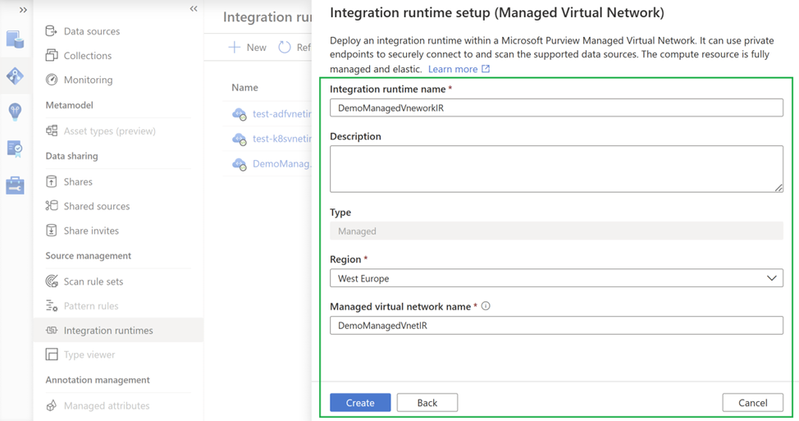
Task: Open the Data sources menu label
Action: tap(92, 31)
